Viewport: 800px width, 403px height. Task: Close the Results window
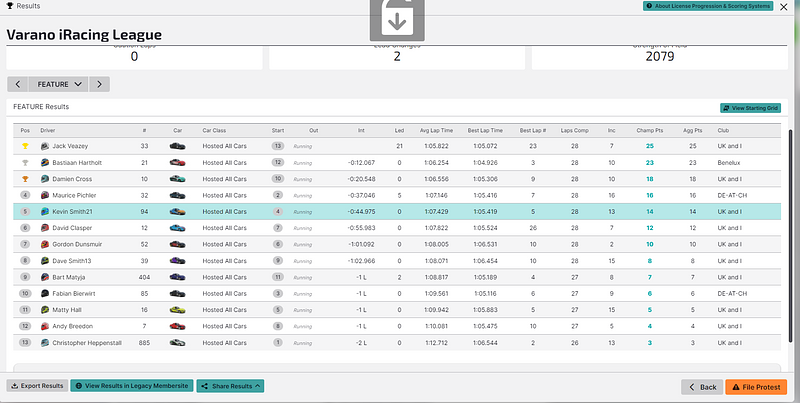coord(784,7)
